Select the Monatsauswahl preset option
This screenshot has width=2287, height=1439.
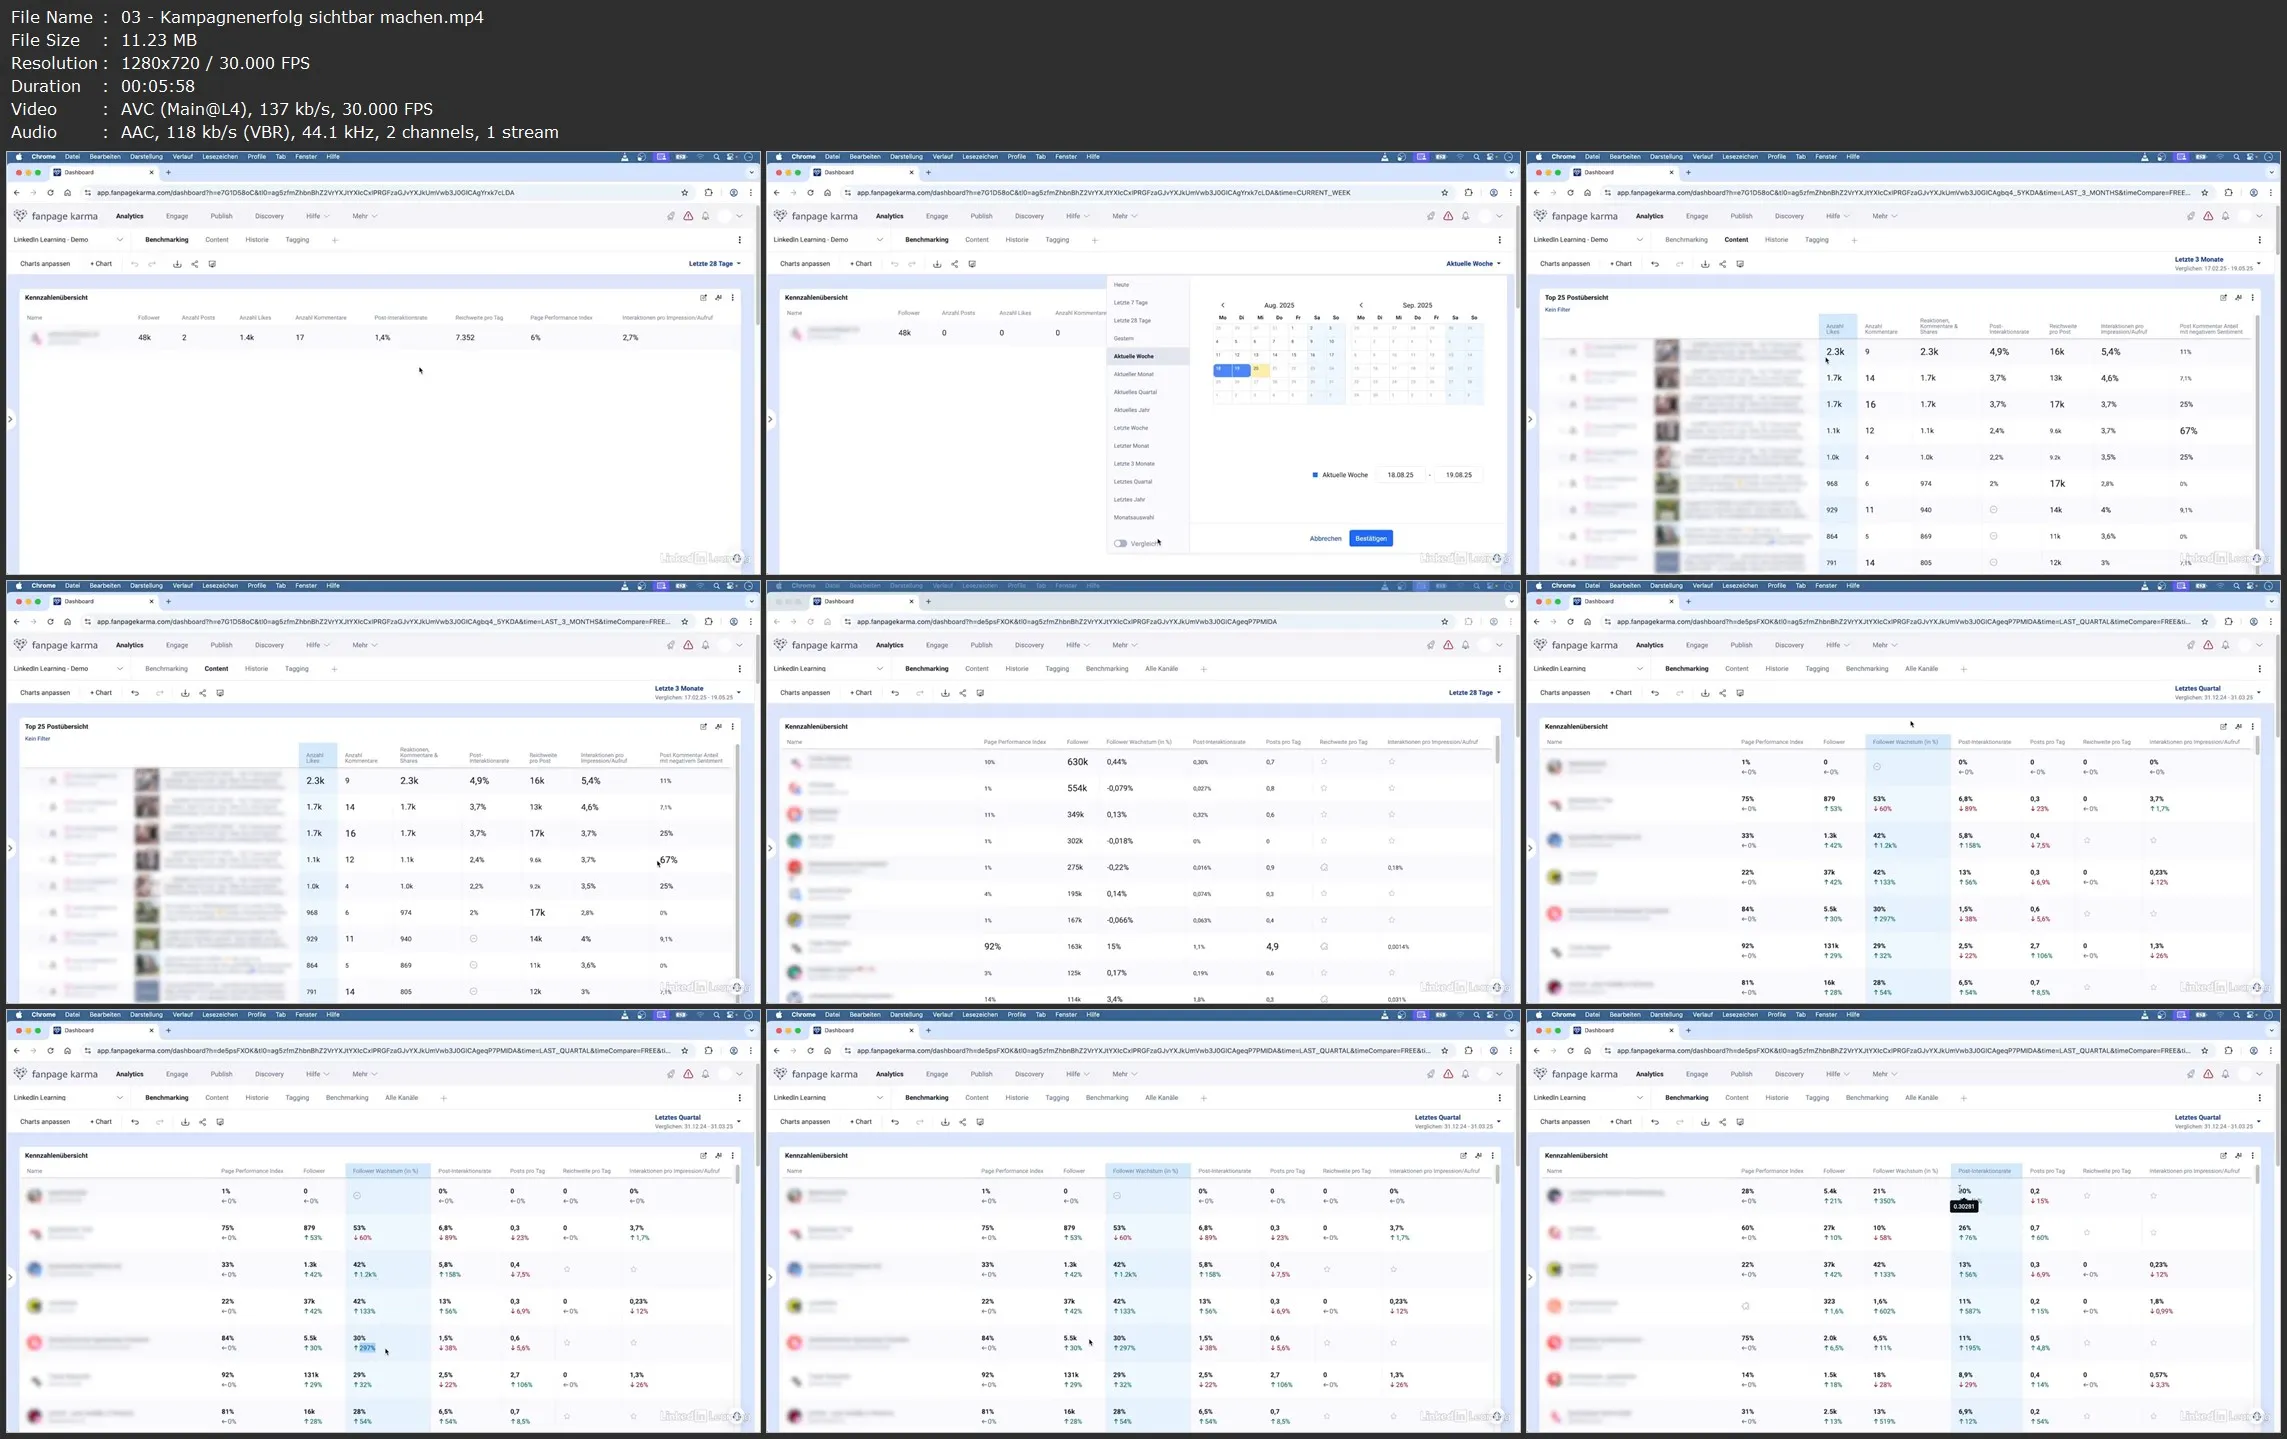[x=1134, y=518]
